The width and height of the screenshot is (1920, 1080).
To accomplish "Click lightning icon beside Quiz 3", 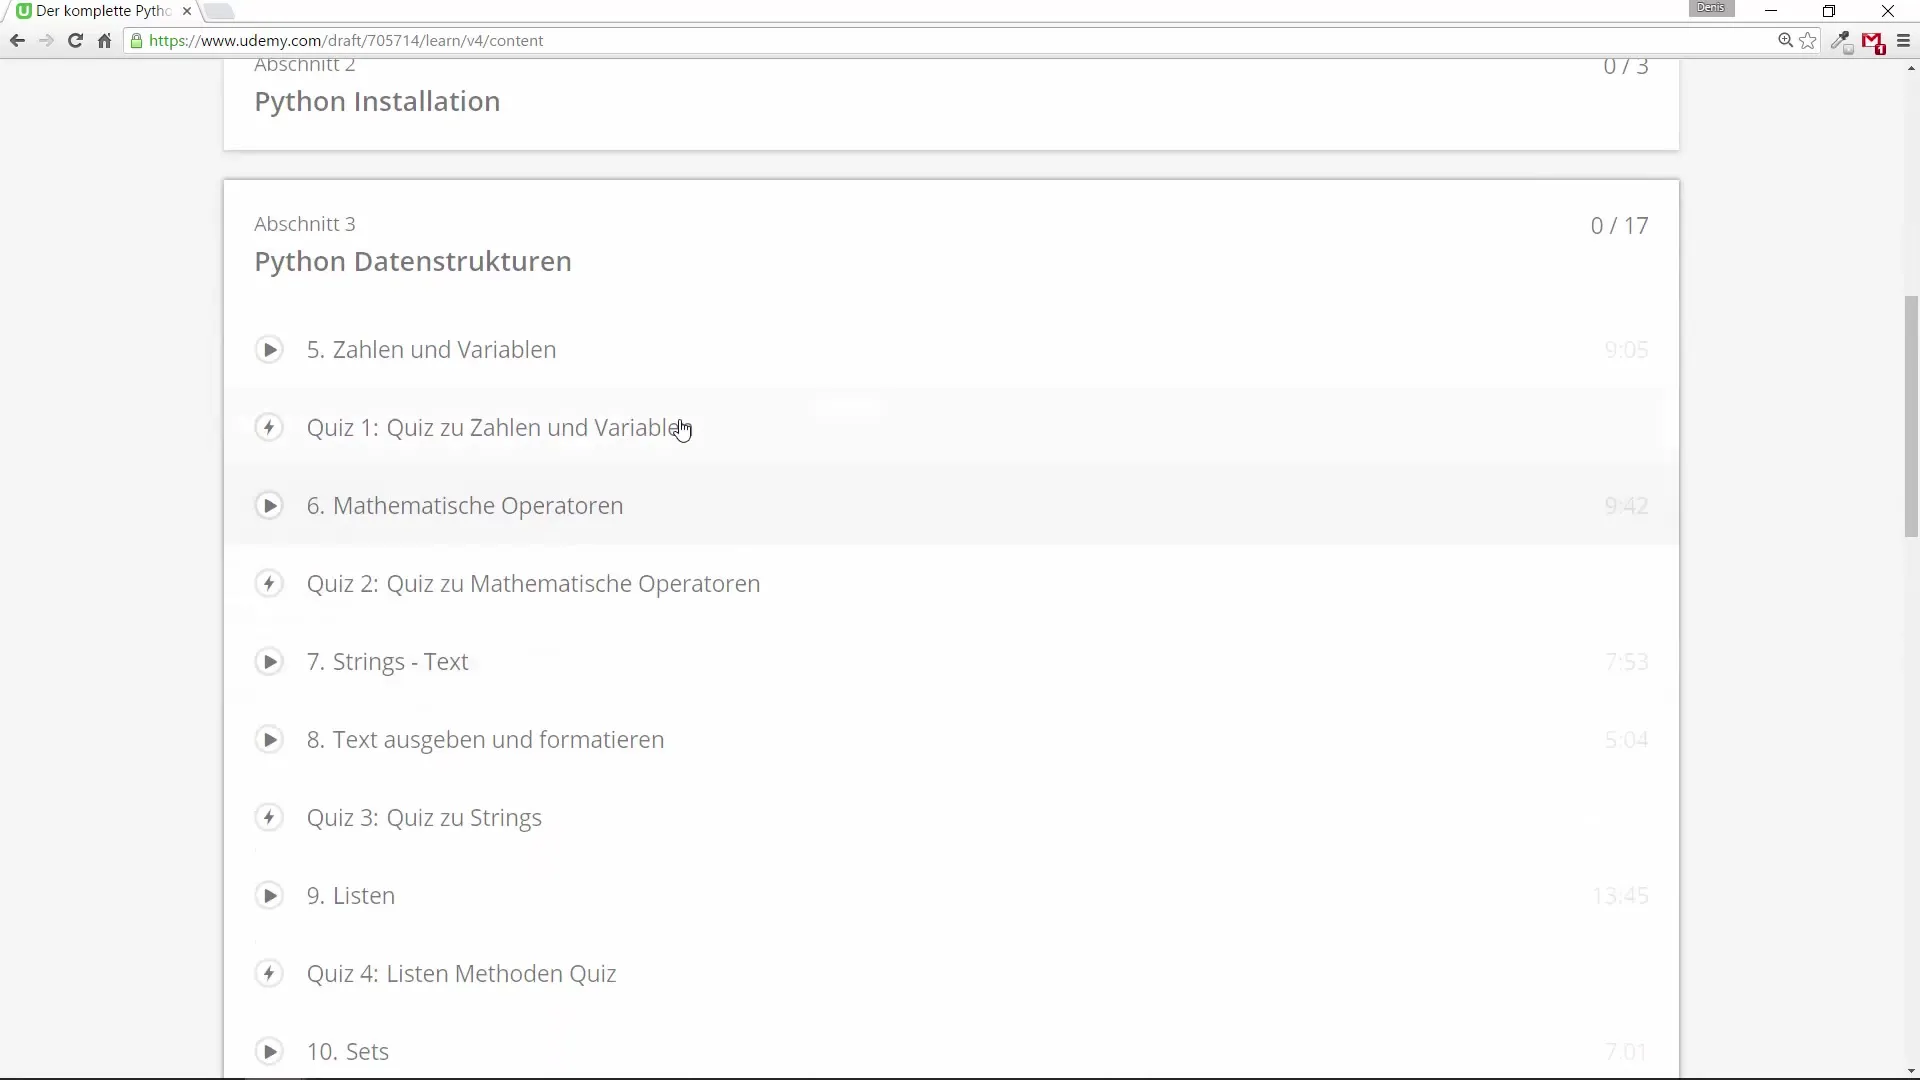I will pos(269,818).
